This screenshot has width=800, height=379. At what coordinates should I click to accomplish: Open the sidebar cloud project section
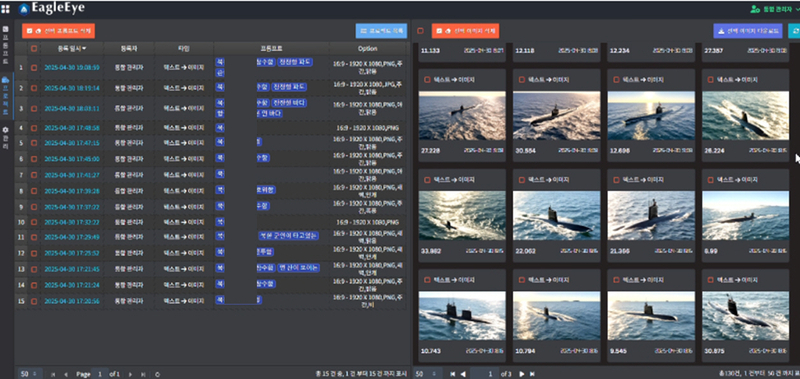[x=6, y=96]
